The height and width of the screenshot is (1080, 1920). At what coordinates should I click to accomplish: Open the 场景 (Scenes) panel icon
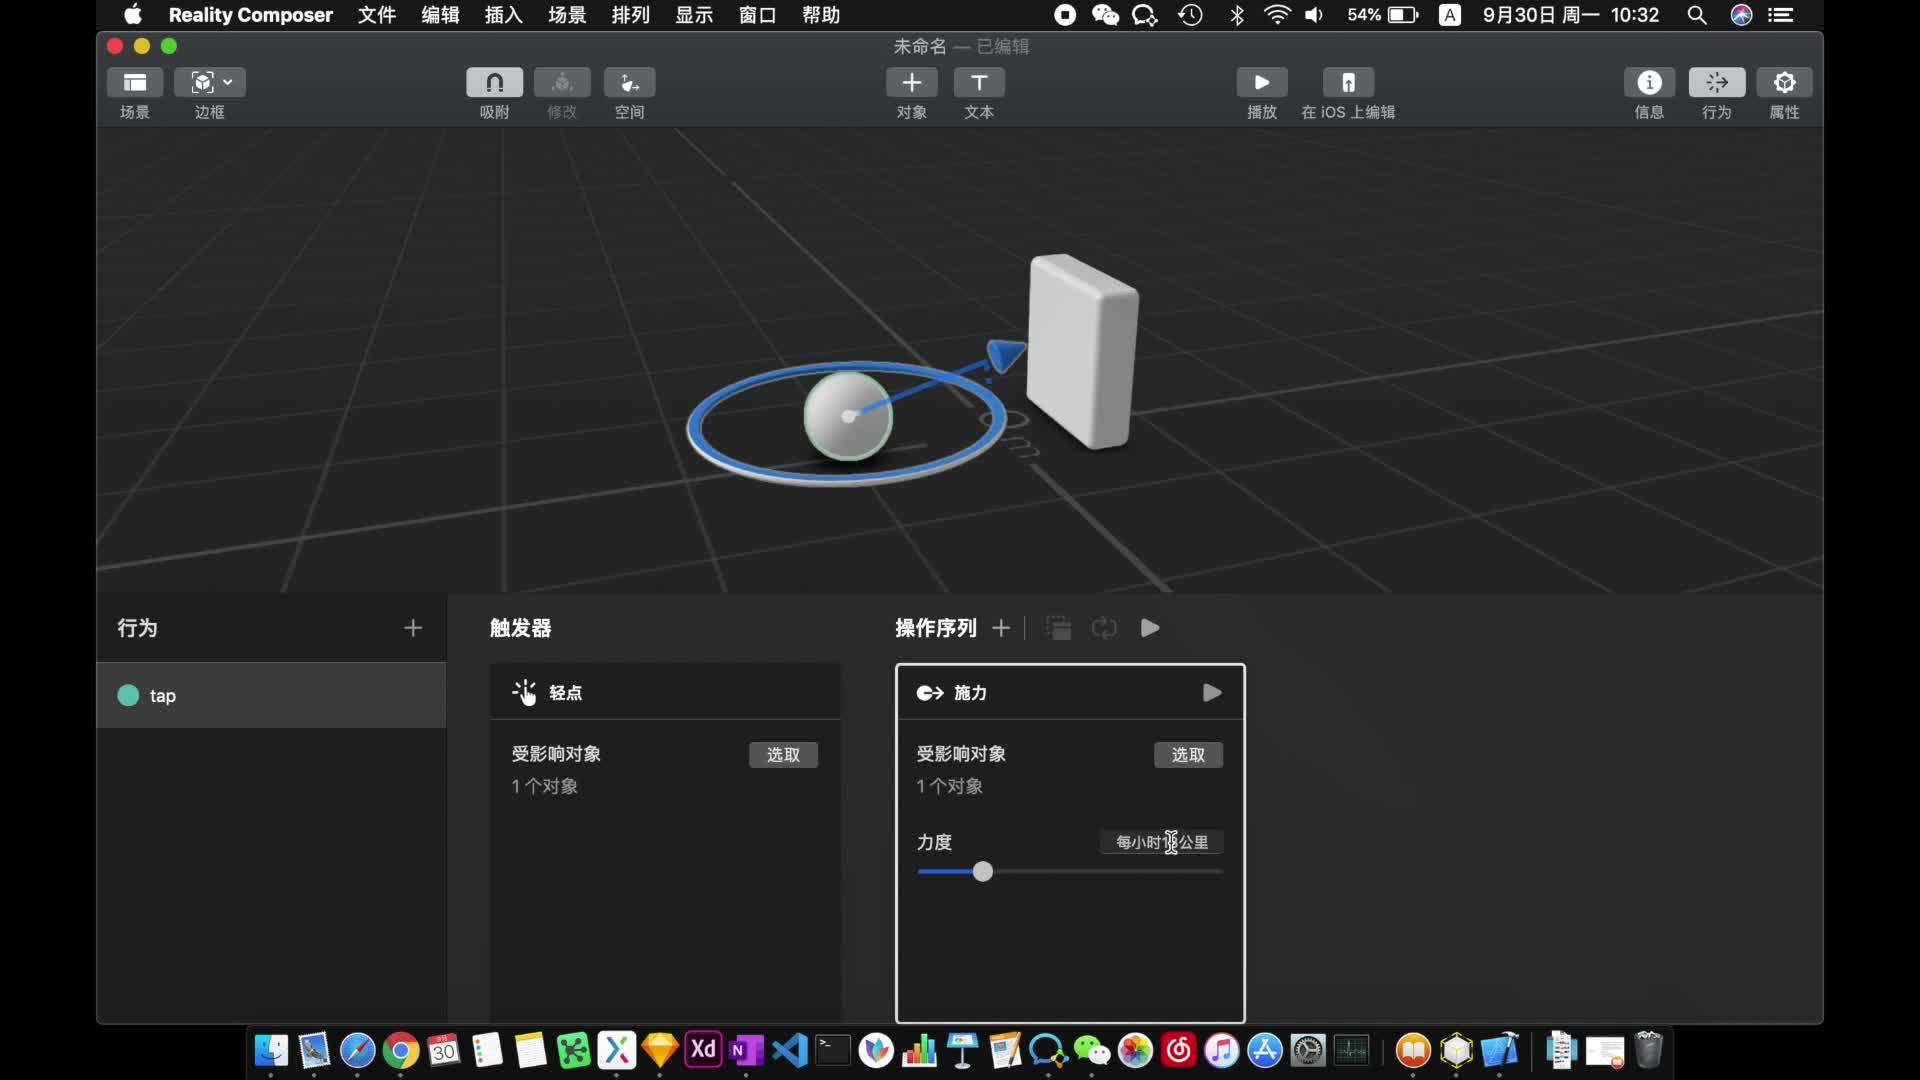[134, 82]
